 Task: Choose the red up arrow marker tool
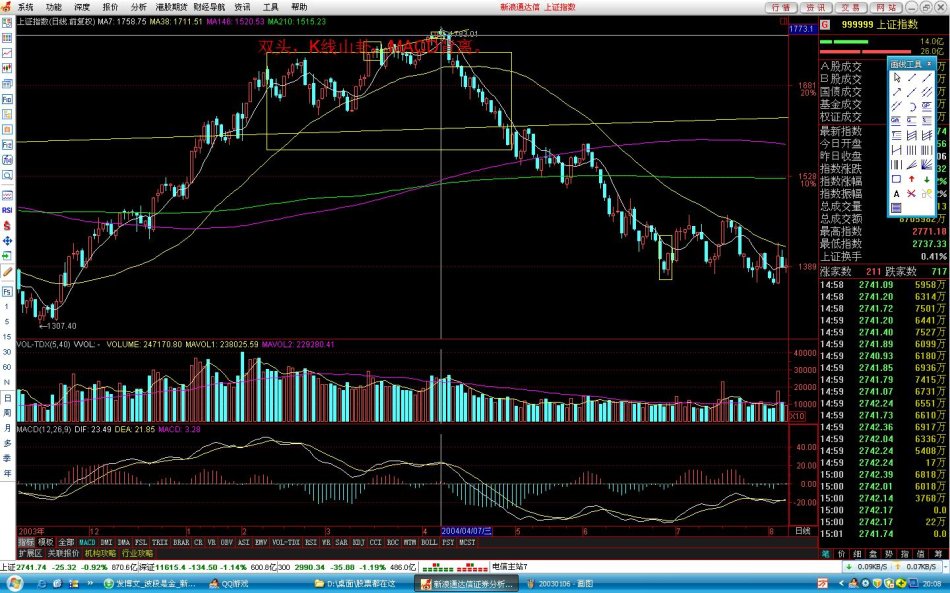(912, 179)
